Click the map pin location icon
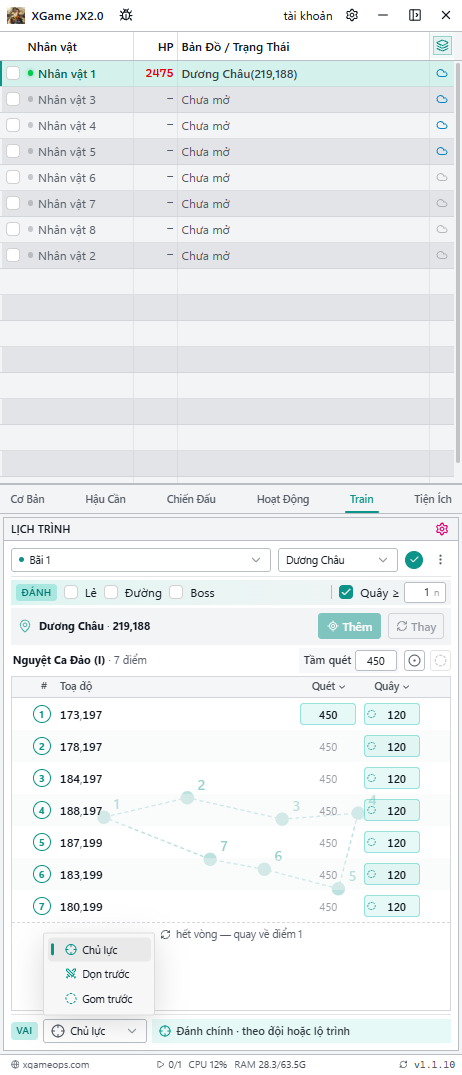 click(x=25, y=626)
